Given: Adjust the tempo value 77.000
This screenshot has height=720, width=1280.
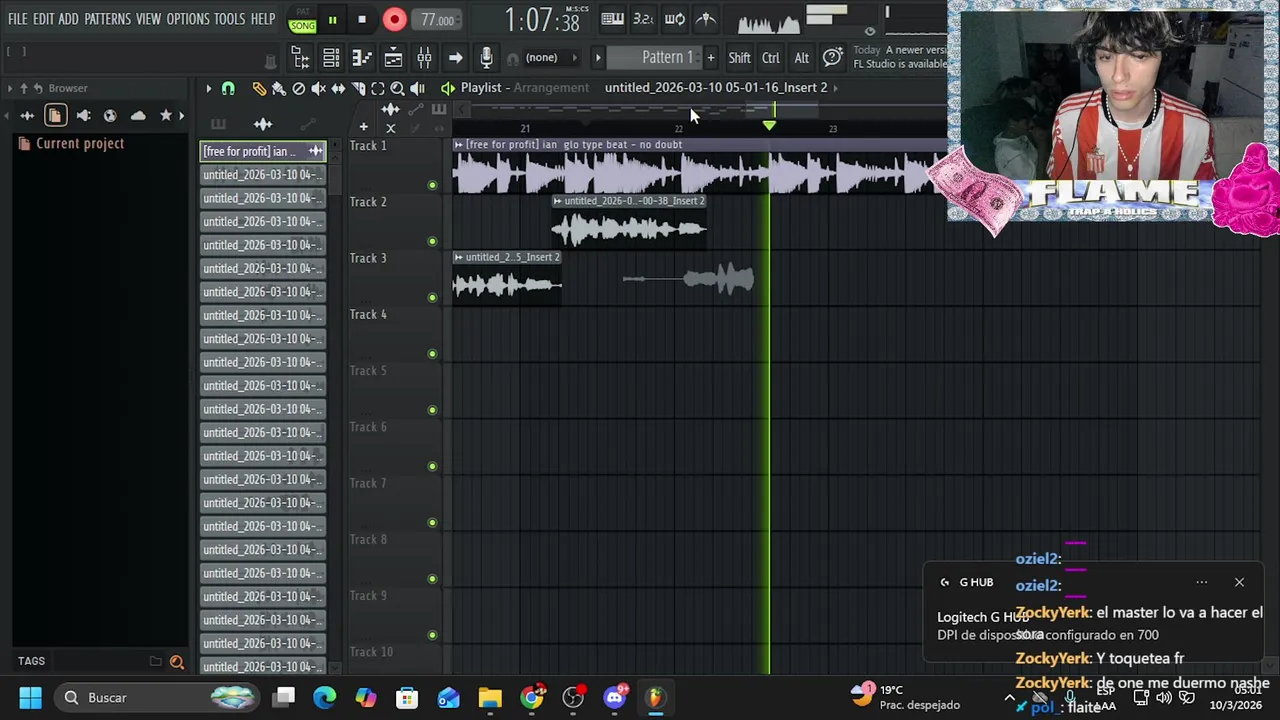Looking at the screenshot, I should pyautogui.click(x=437, y=20).
